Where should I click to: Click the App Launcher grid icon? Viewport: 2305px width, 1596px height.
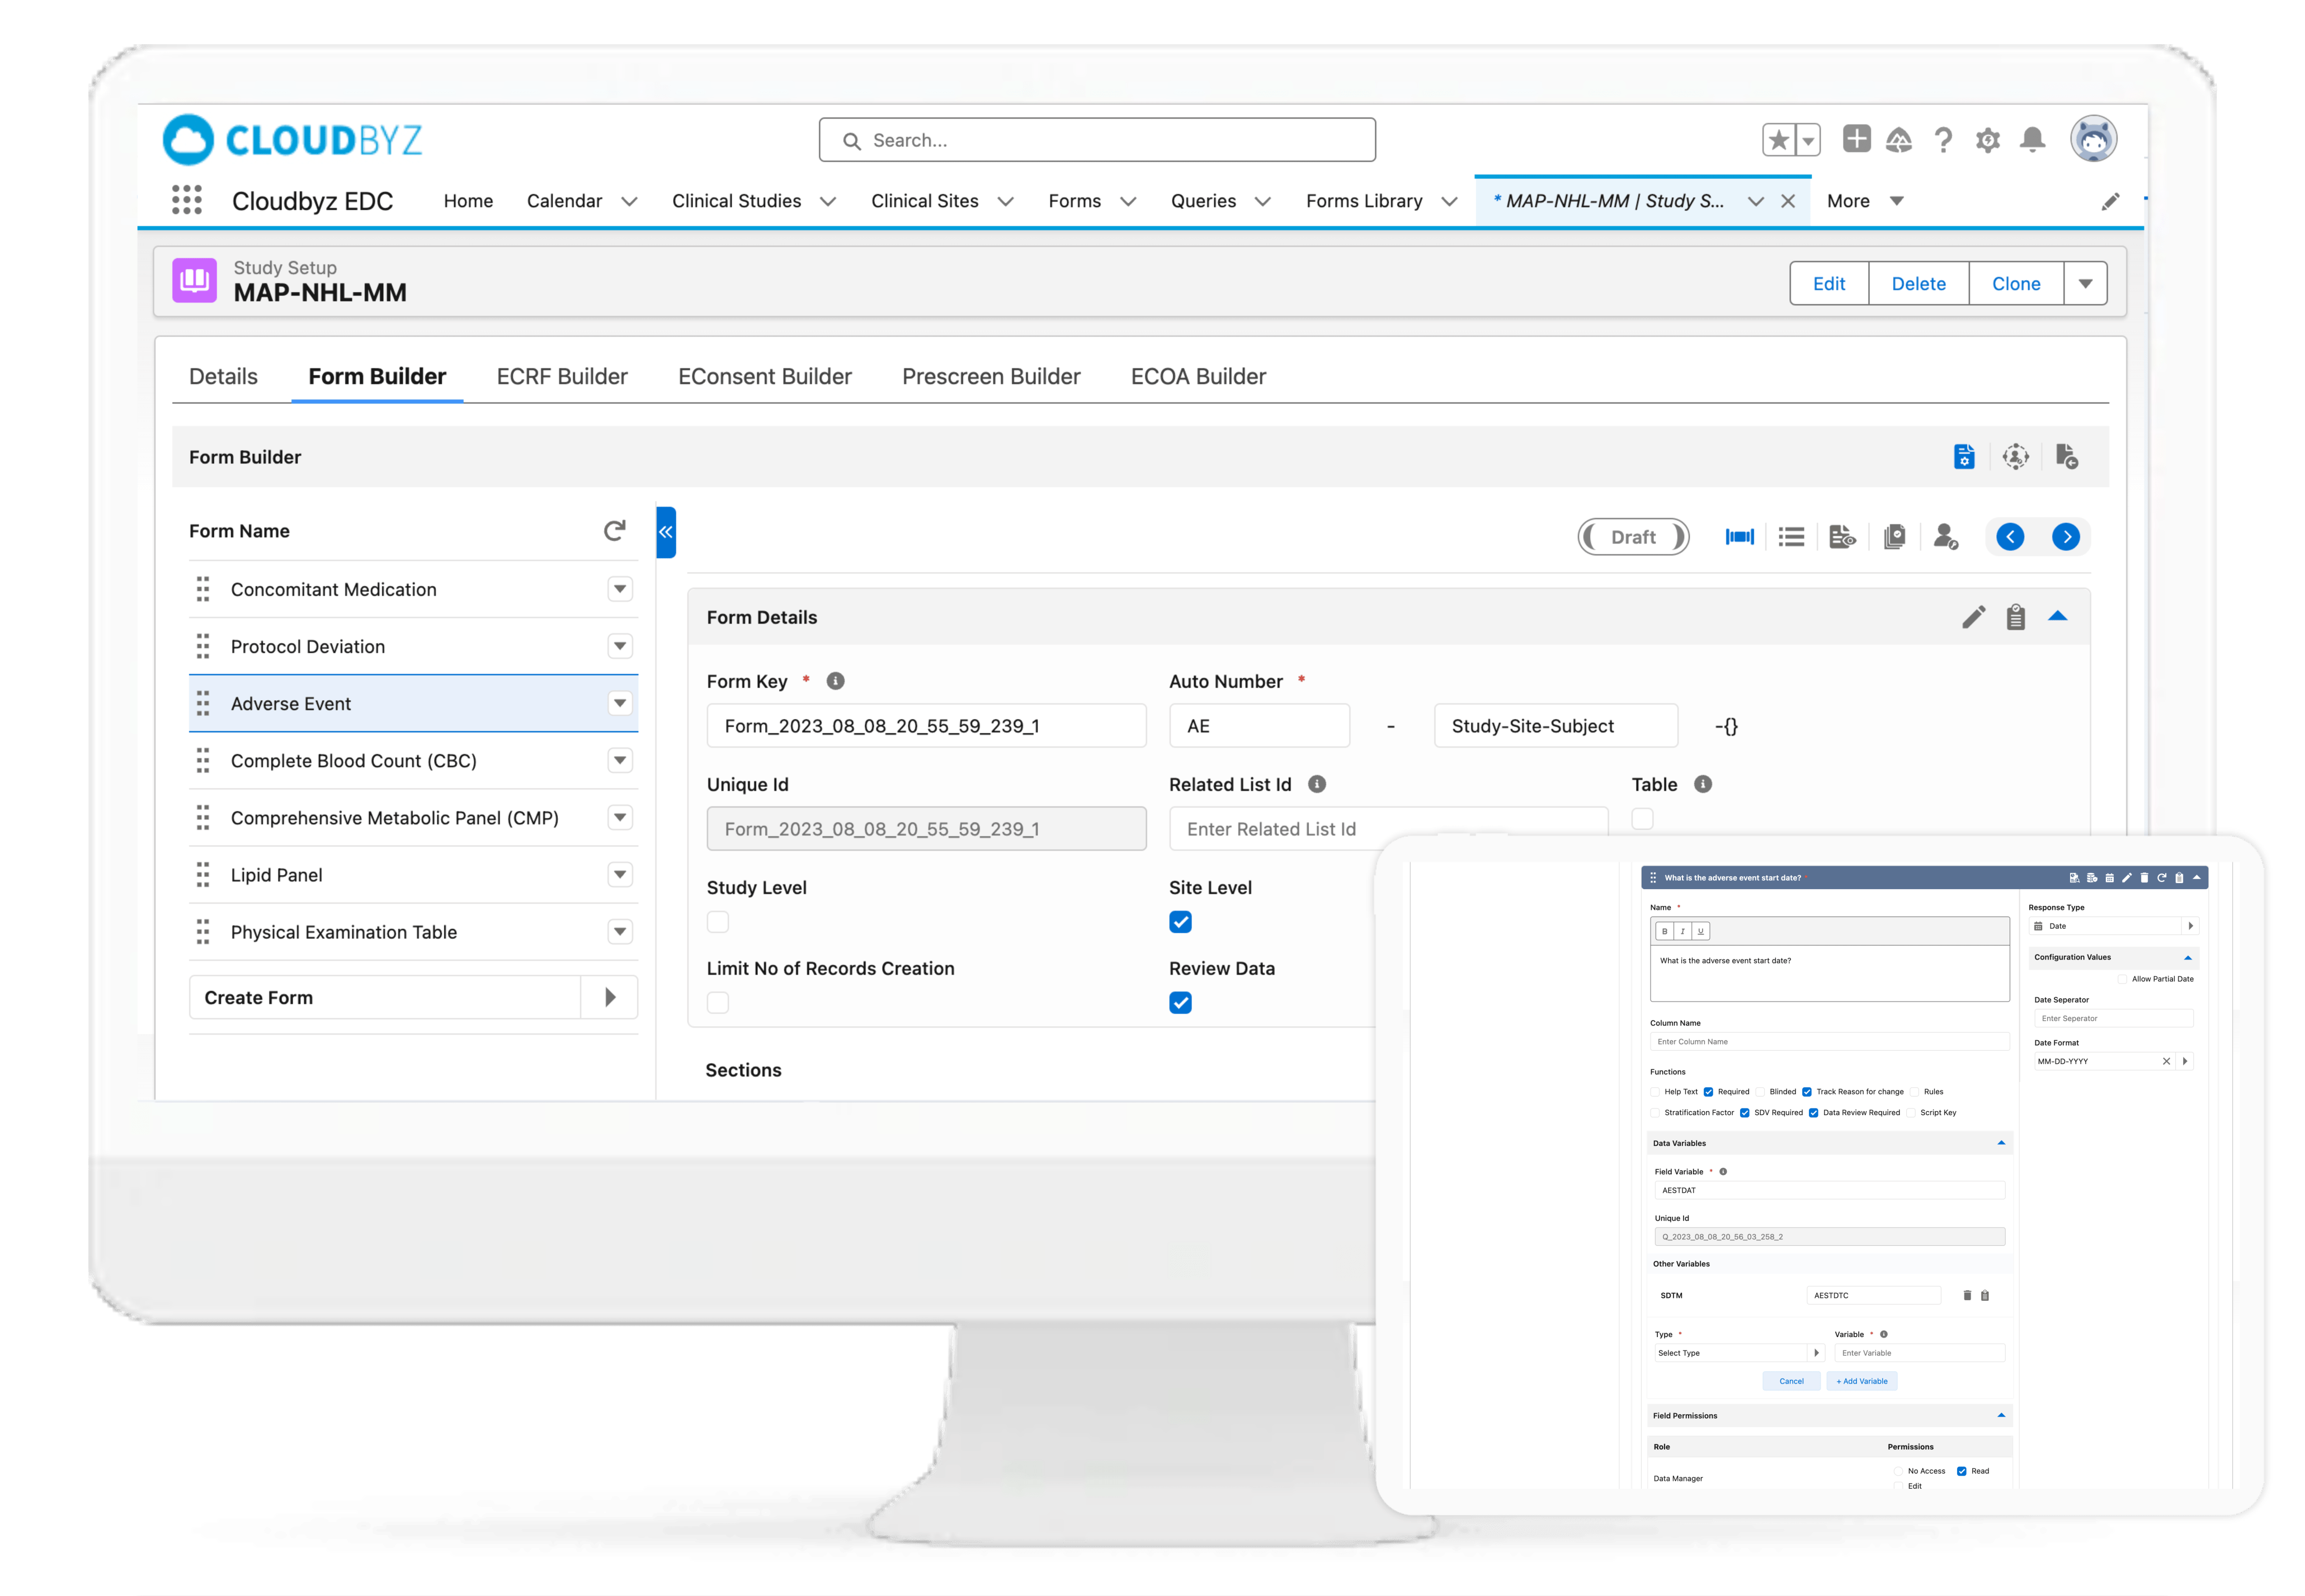point(187,200)
